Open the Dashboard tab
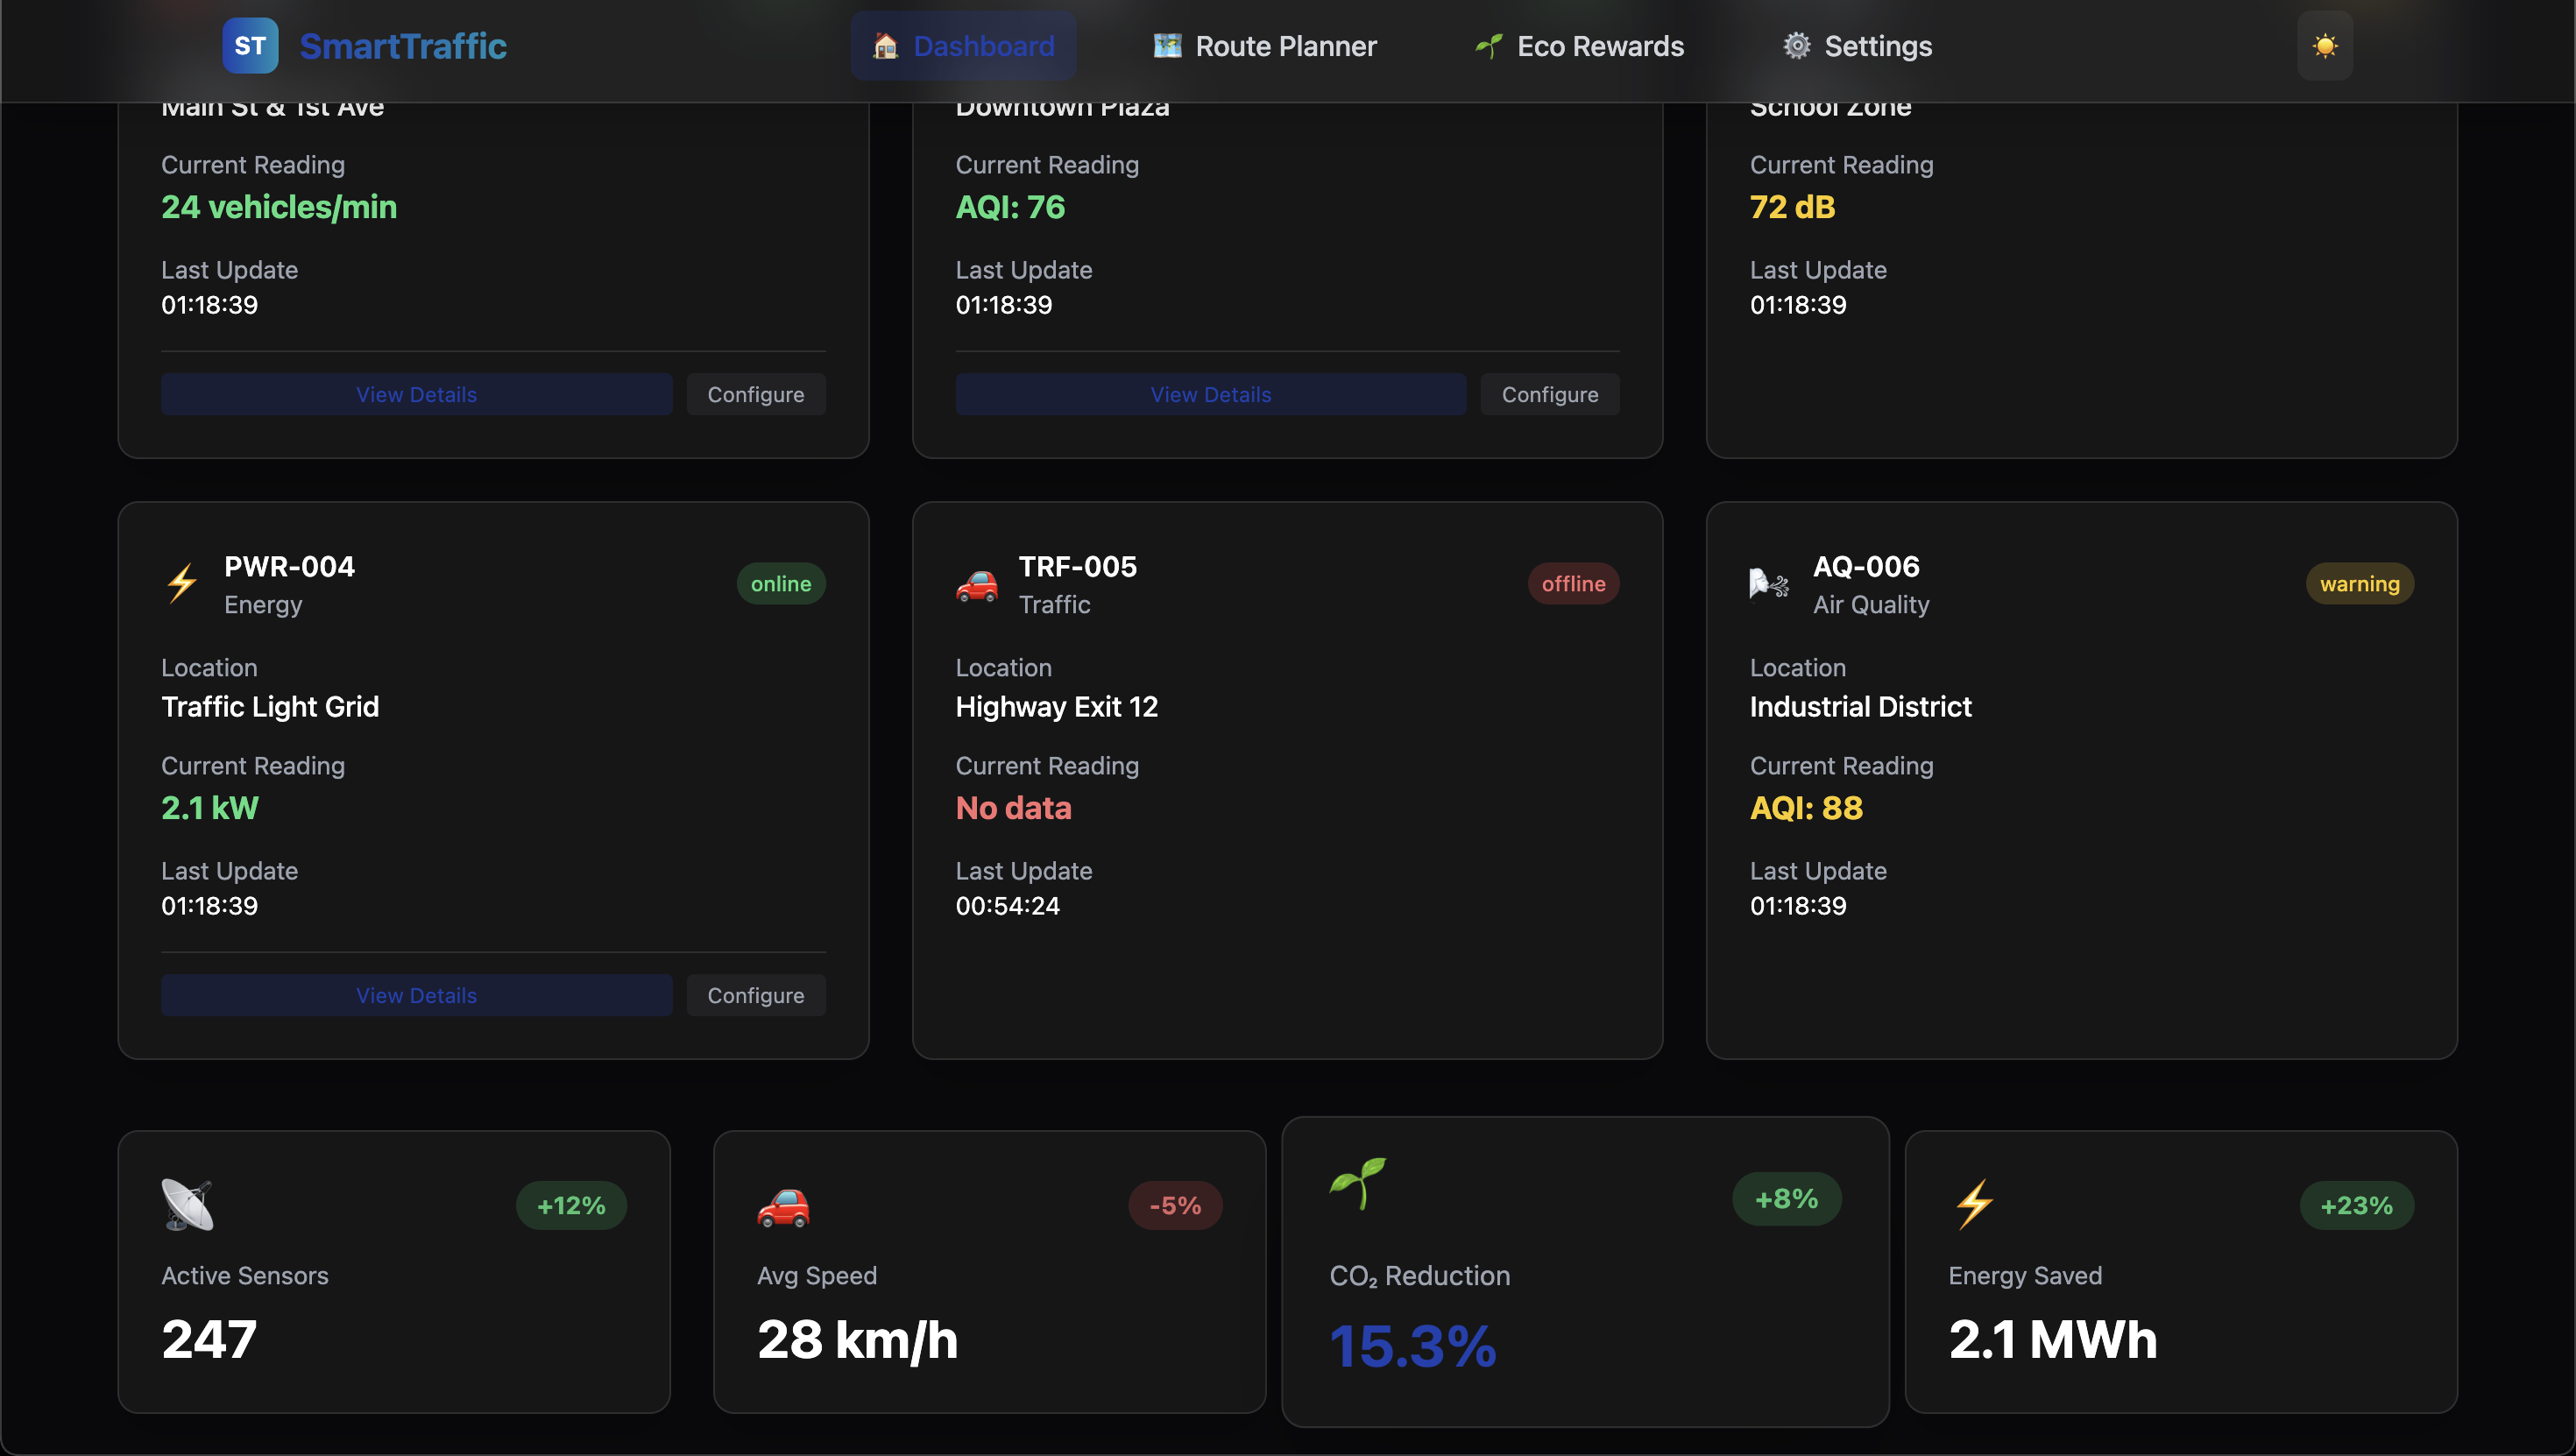 point(963,46)
